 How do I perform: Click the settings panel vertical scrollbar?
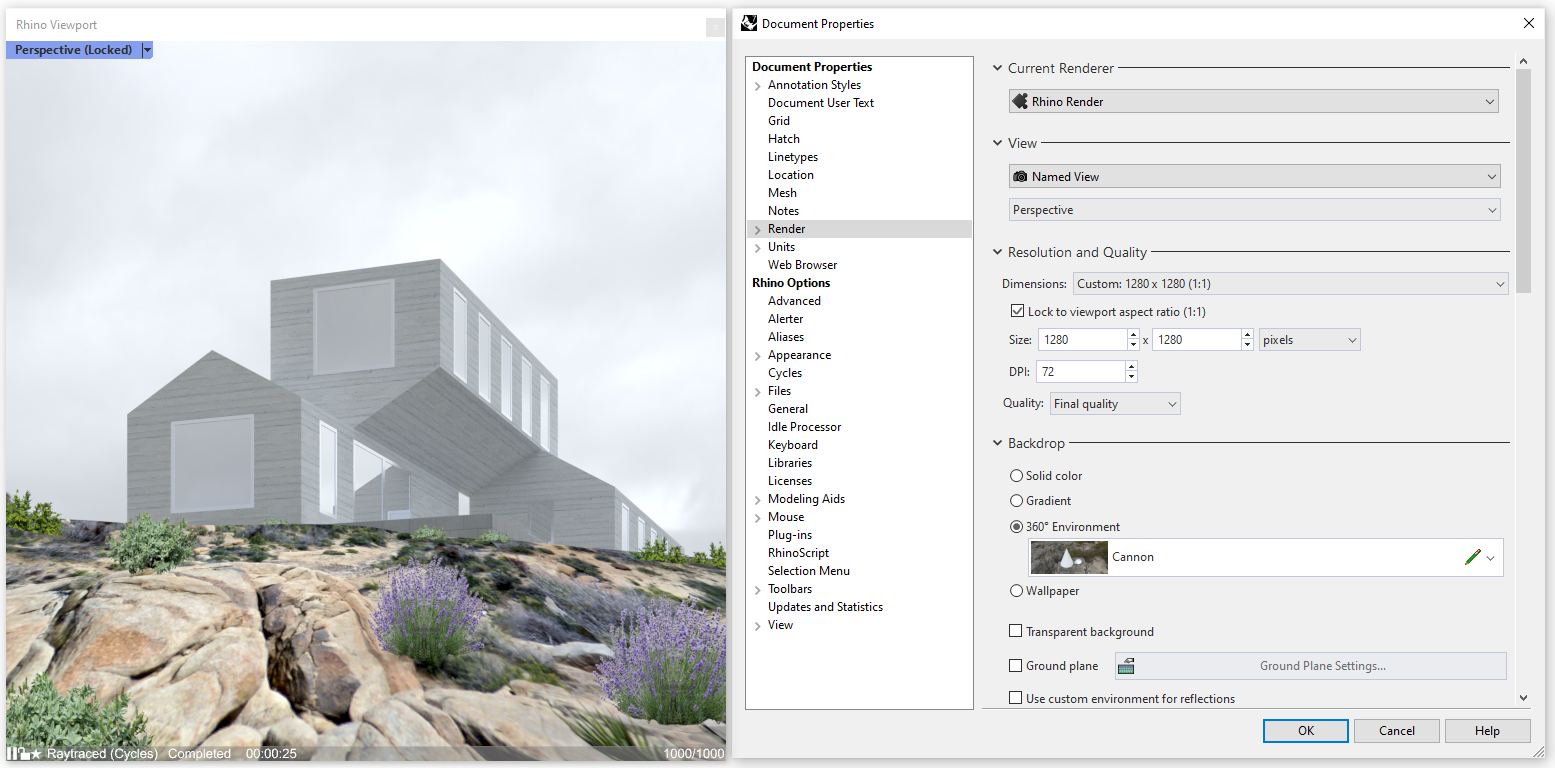pos(1523,180)
